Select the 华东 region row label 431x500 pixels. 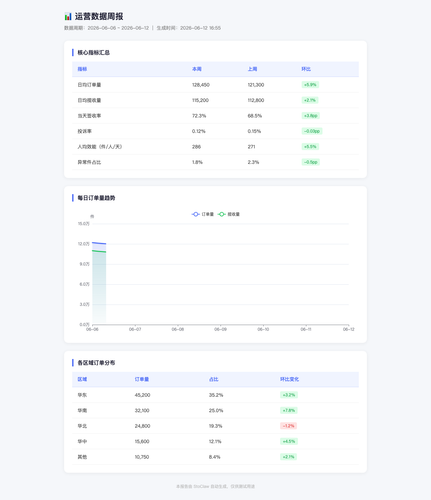[82, 395]
